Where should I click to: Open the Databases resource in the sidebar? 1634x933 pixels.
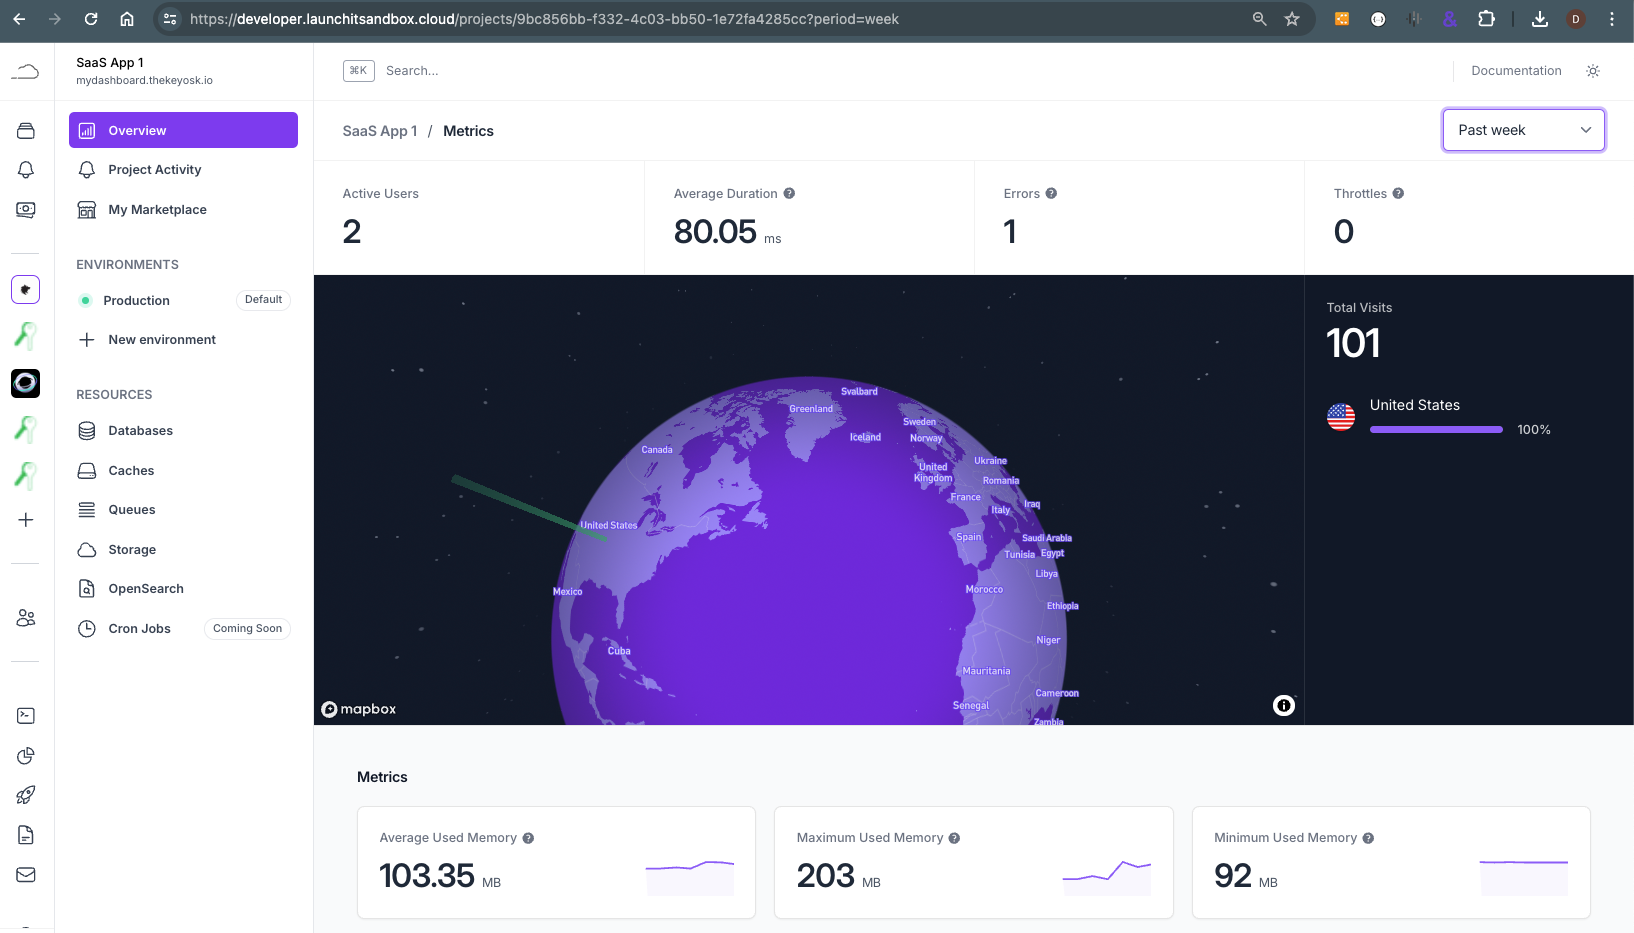click(140, 430)
